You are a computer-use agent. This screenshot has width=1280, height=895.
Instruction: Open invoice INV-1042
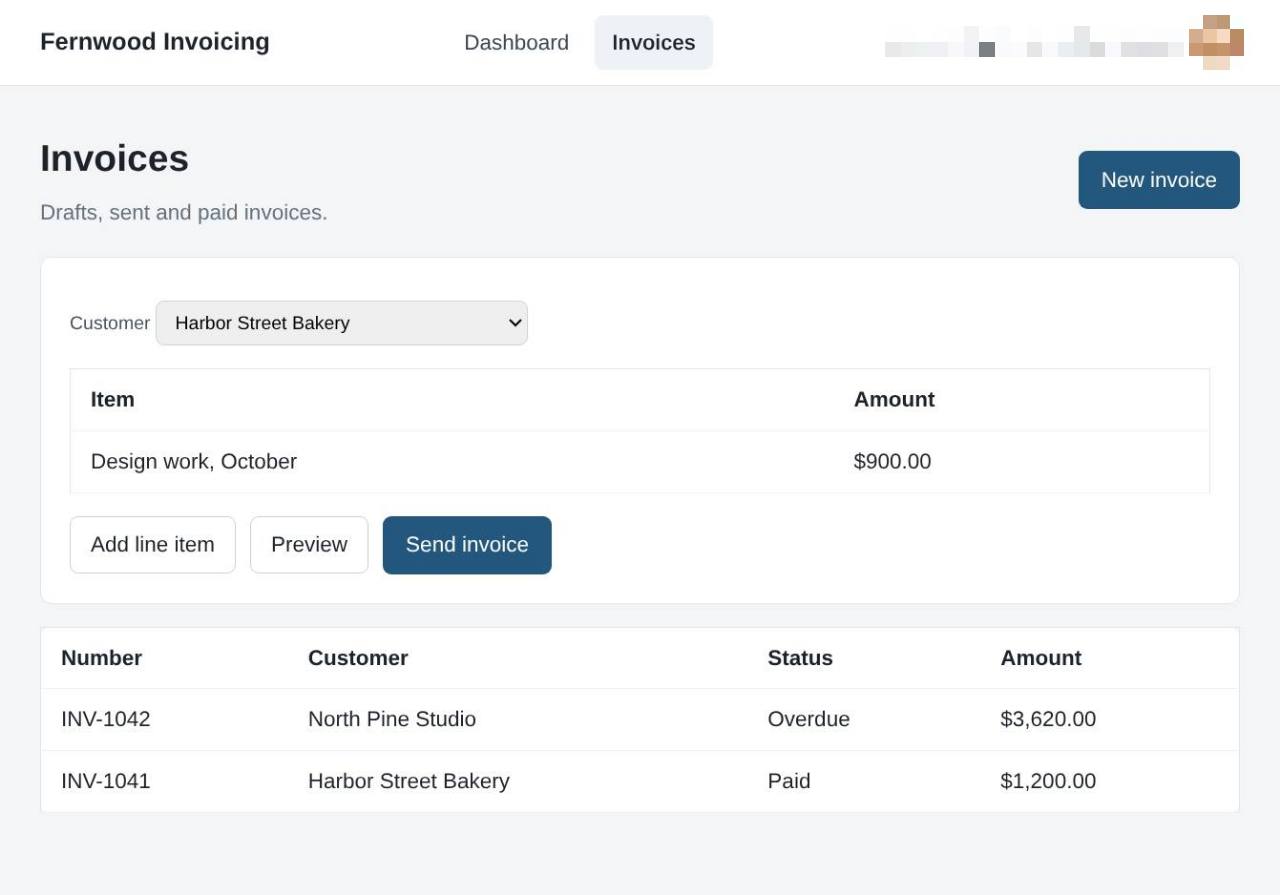(106, 719)
